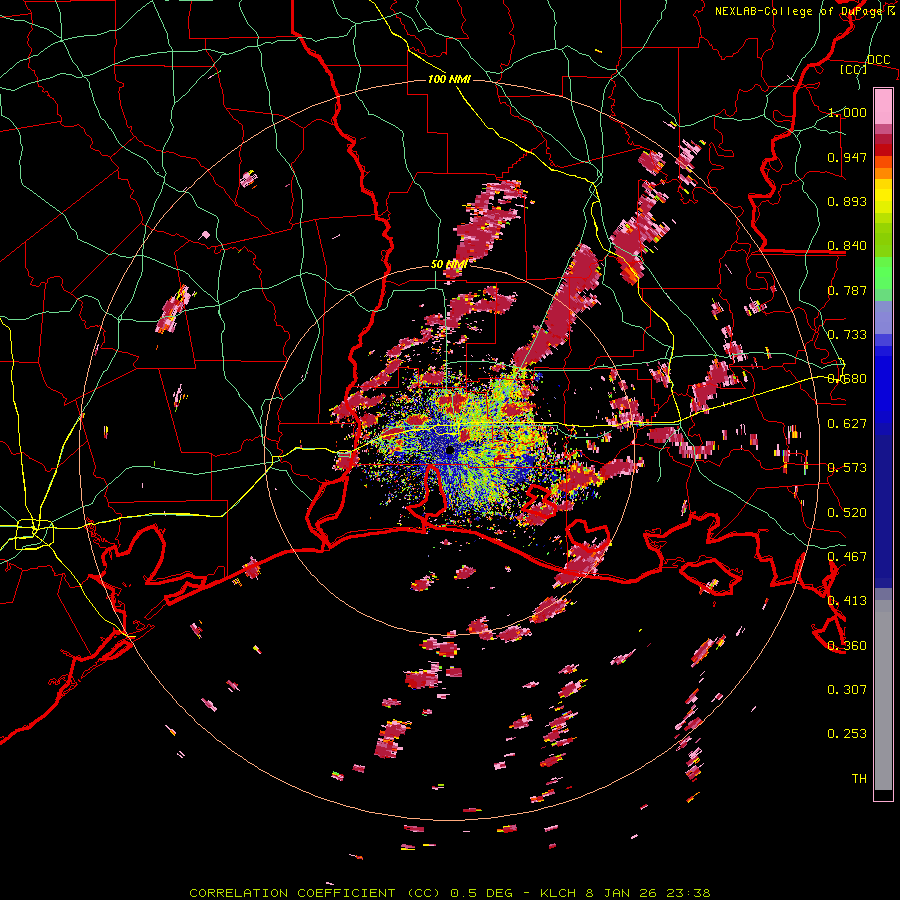Click the black radar site dot
Image resolution: width=900 pixels, height=900 pixels.
click(x=450, y=451)
